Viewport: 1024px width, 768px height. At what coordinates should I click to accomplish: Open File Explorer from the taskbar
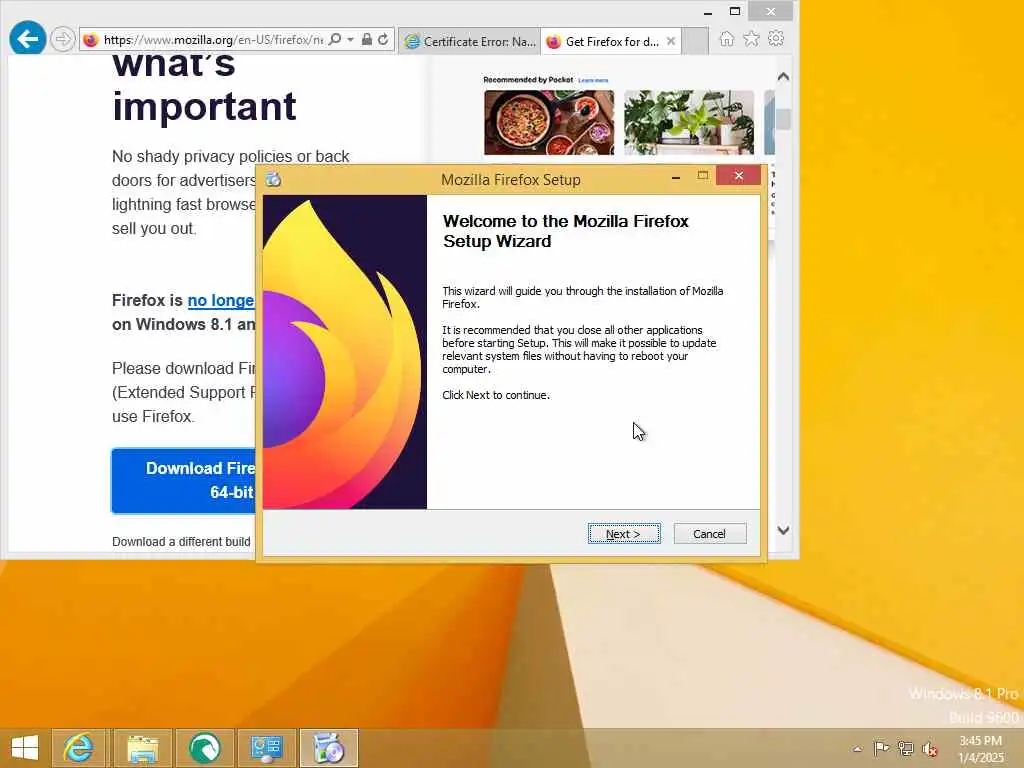[142, 748]
